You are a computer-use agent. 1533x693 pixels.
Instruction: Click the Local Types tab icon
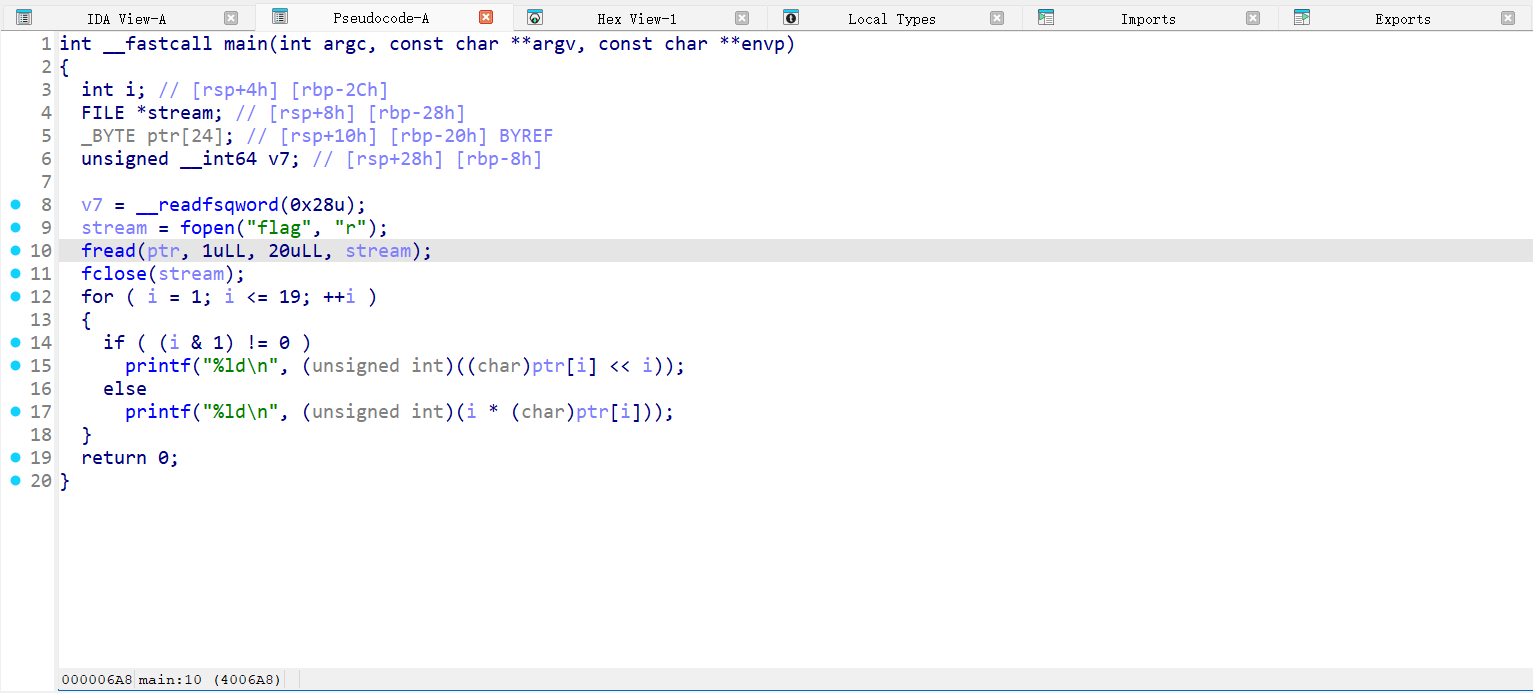tap(791, 18)
